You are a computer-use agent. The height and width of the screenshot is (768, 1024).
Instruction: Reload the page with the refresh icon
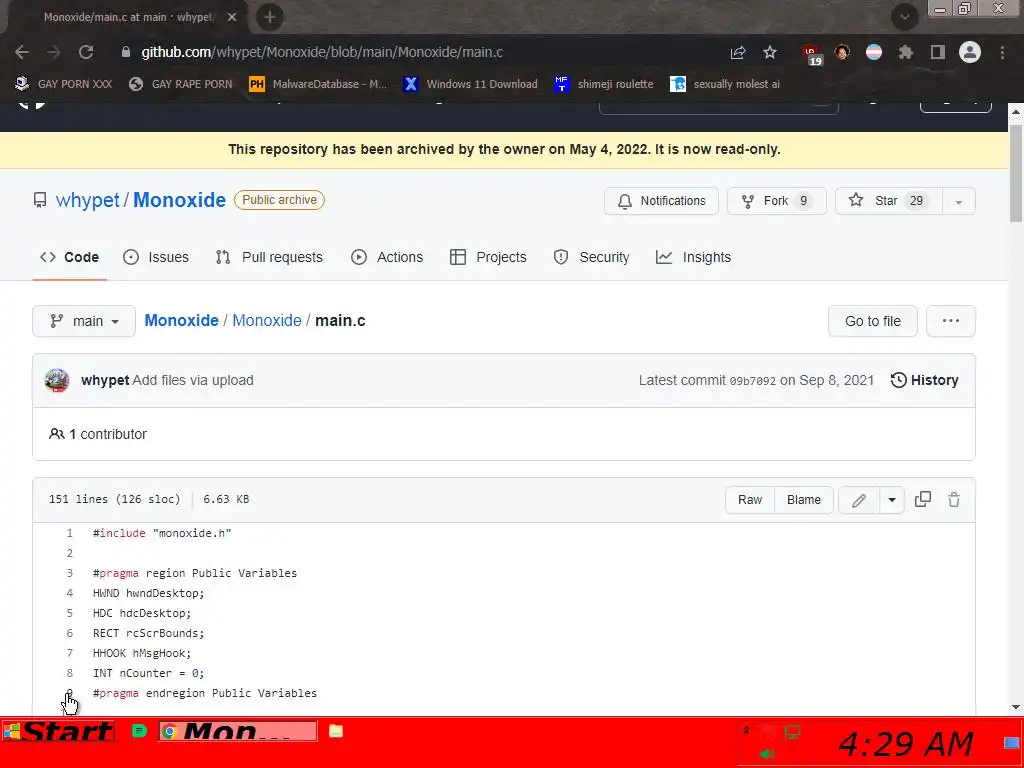tap(86, 52)
